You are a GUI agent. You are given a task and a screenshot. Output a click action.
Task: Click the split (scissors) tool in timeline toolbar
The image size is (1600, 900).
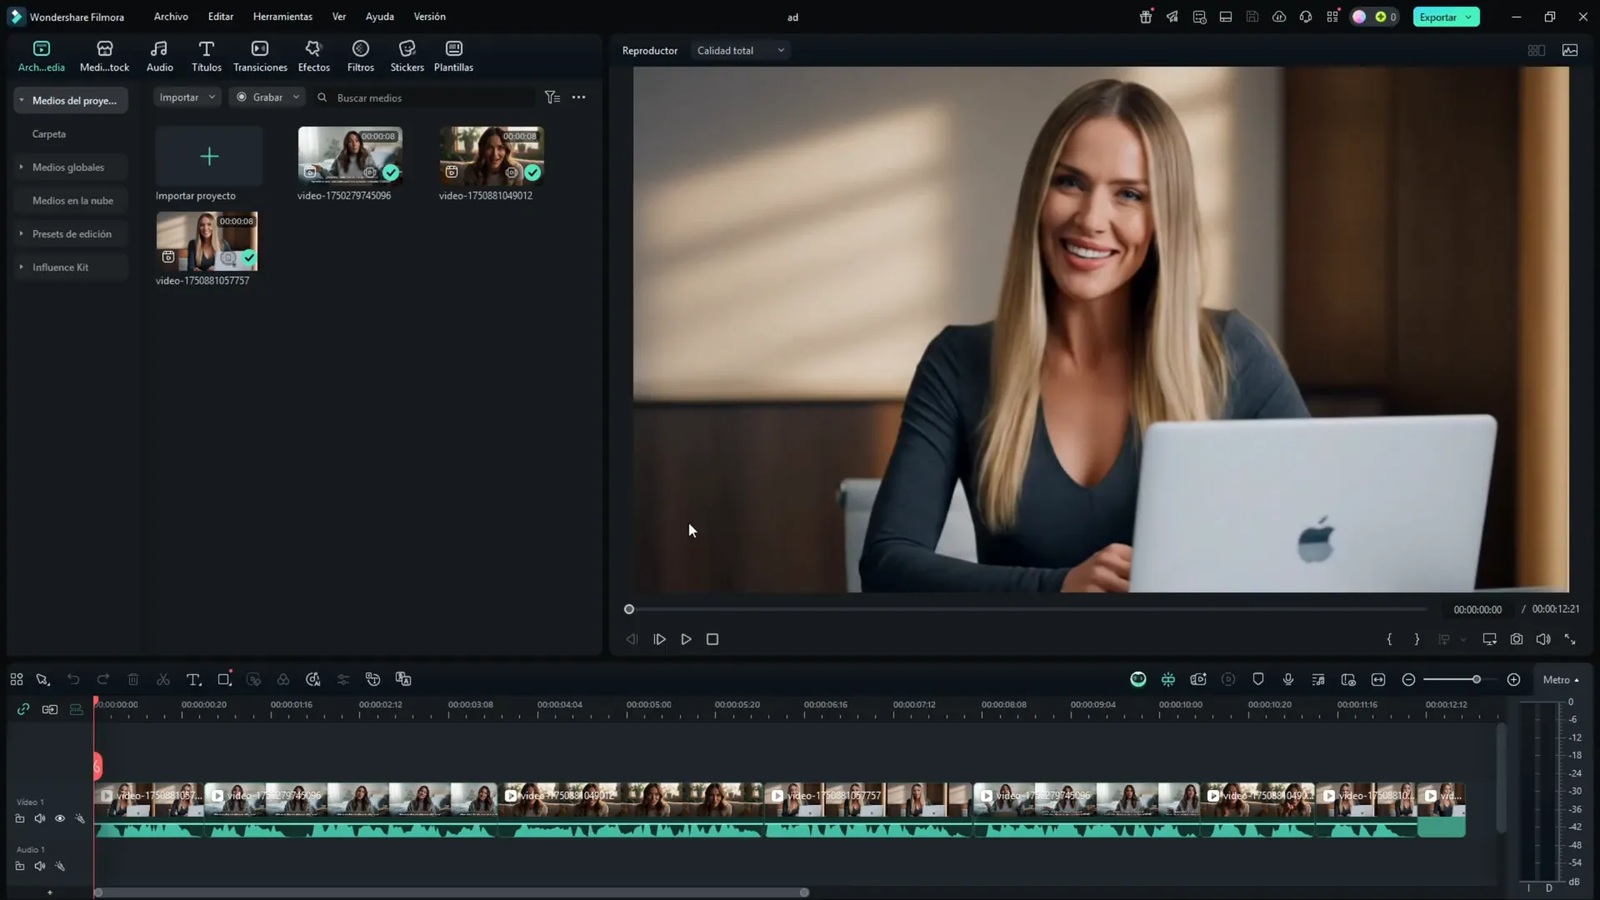click(x=163, y=679)
